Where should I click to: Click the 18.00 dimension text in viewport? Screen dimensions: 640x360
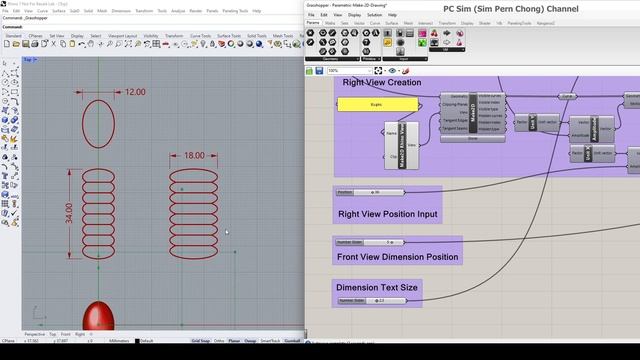click(194, 156)
